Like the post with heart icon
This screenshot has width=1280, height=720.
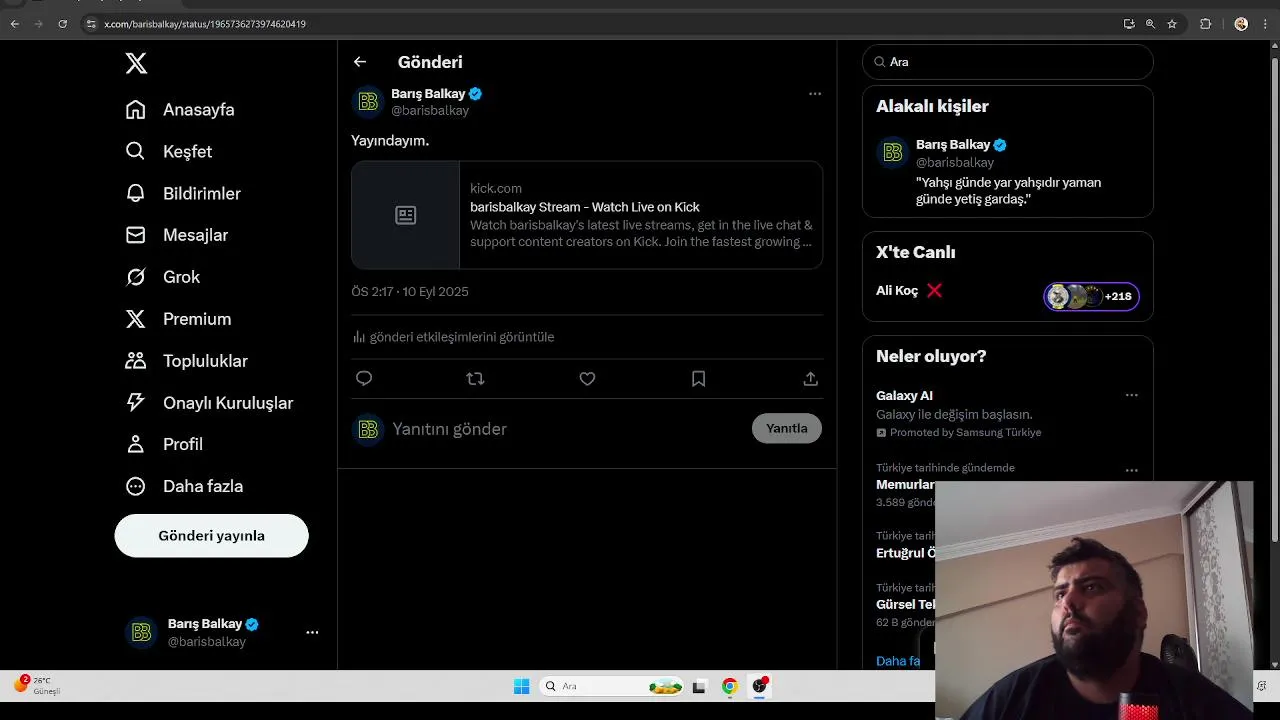pos(587,379)
